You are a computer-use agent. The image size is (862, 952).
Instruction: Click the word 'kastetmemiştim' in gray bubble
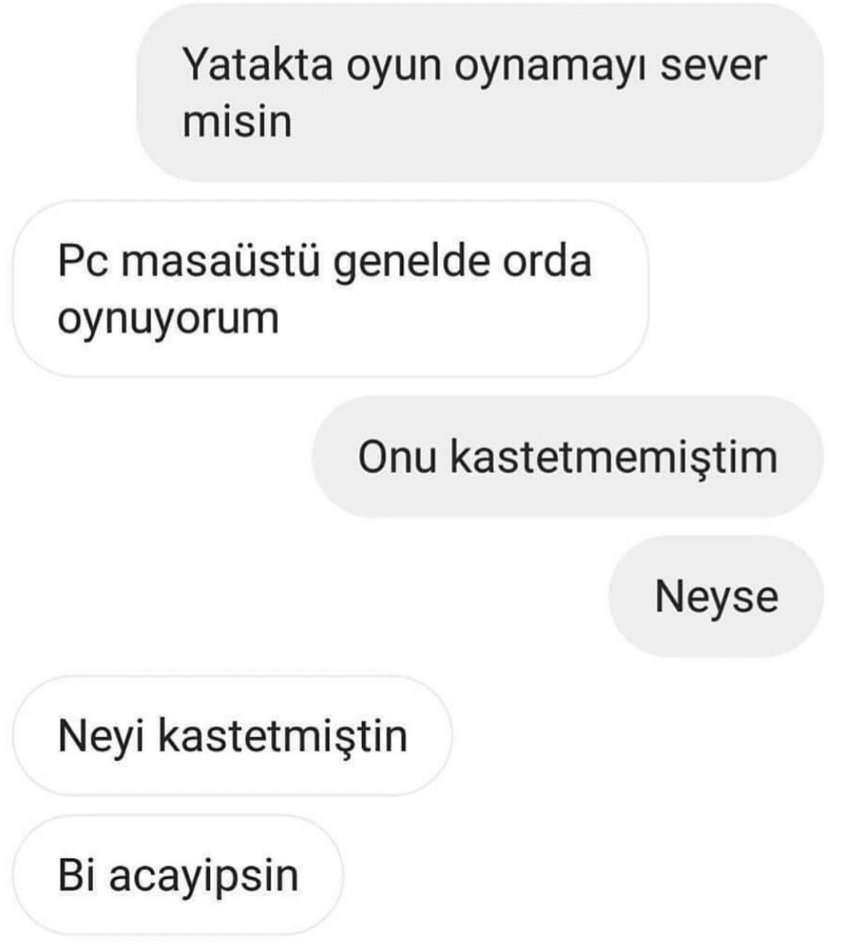point(613,458)
